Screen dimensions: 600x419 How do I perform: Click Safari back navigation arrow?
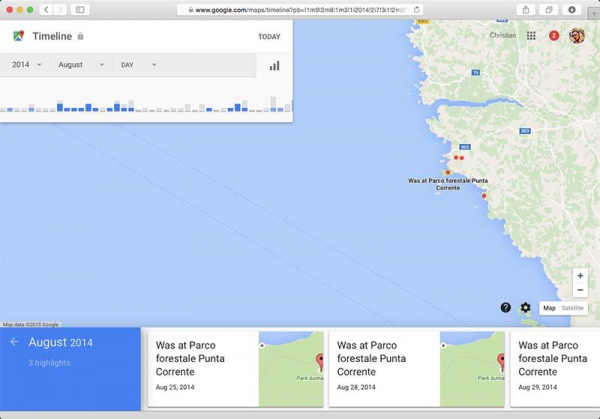(46, 10)
